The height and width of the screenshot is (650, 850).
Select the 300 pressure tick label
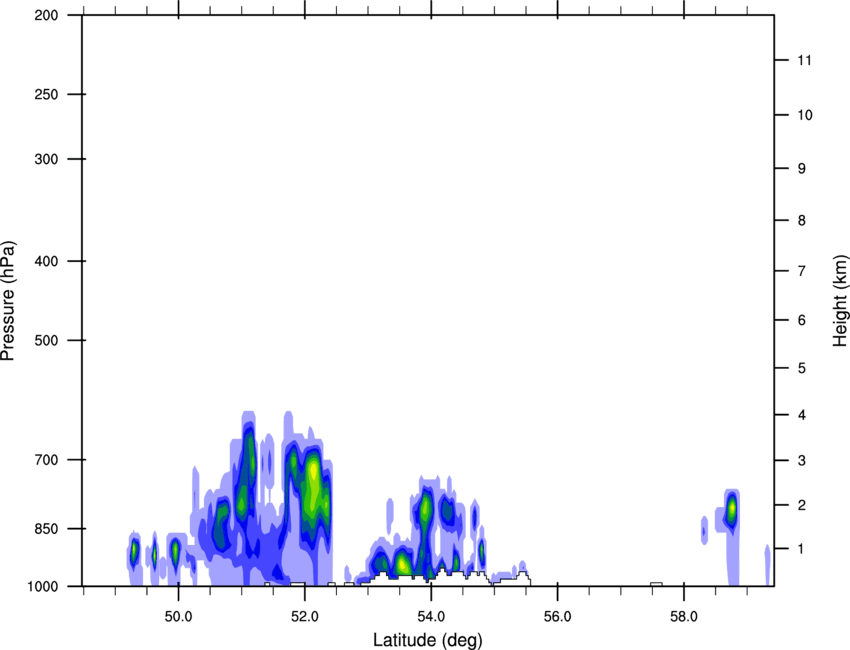pos(46,159)
